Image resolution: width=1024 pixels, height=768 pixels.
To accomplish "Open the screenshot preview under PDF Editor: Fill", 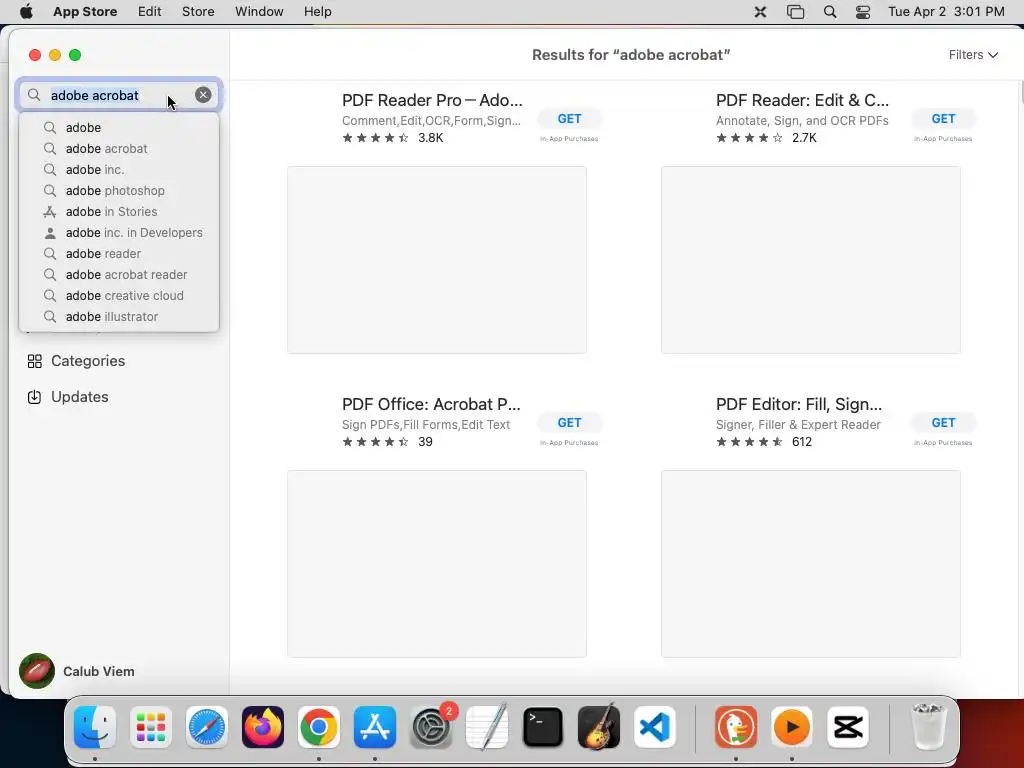I will (x=810, y=564).
